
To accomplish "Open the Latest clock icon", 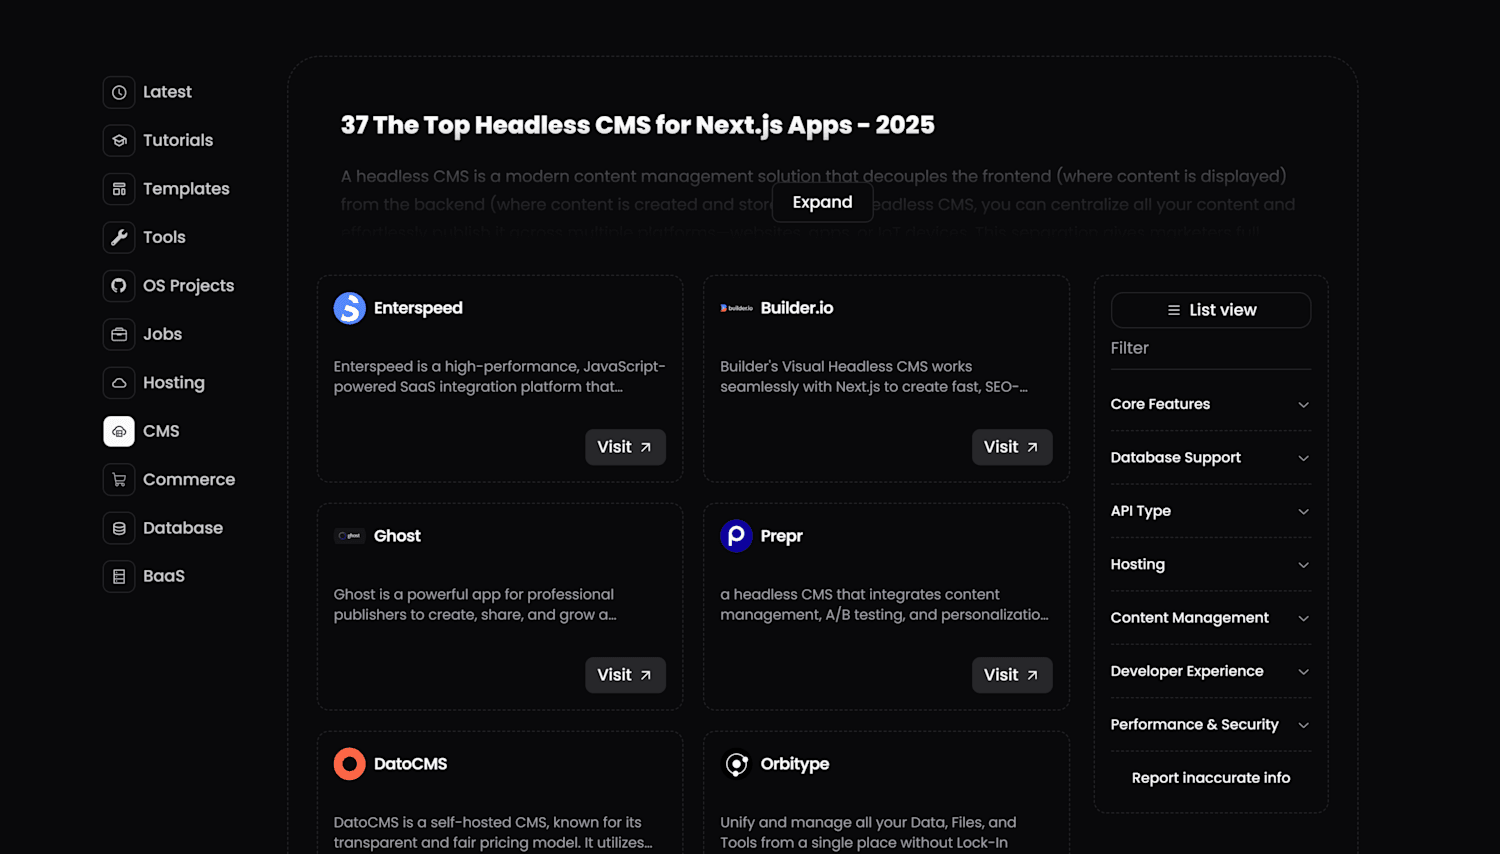I will click(119, 92).
